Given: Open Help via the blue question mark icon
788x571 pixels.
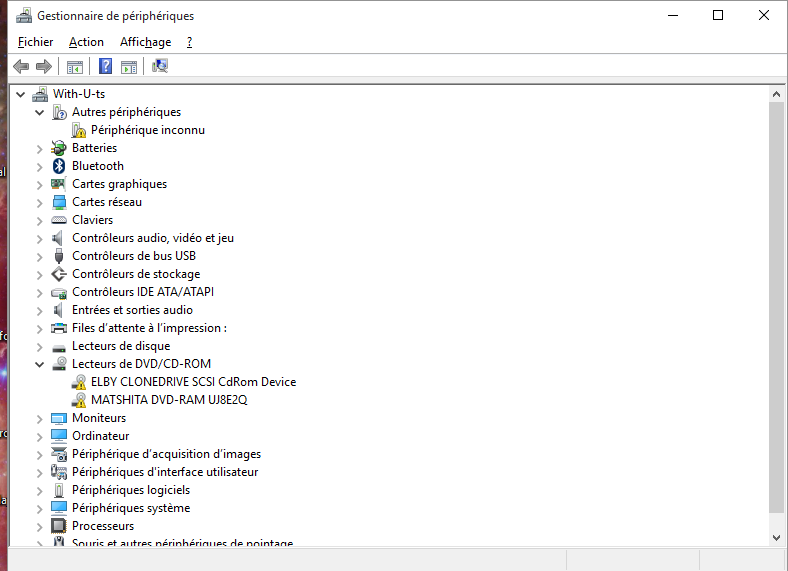Looking at the screenshot, I should click(x=105, y=67).
